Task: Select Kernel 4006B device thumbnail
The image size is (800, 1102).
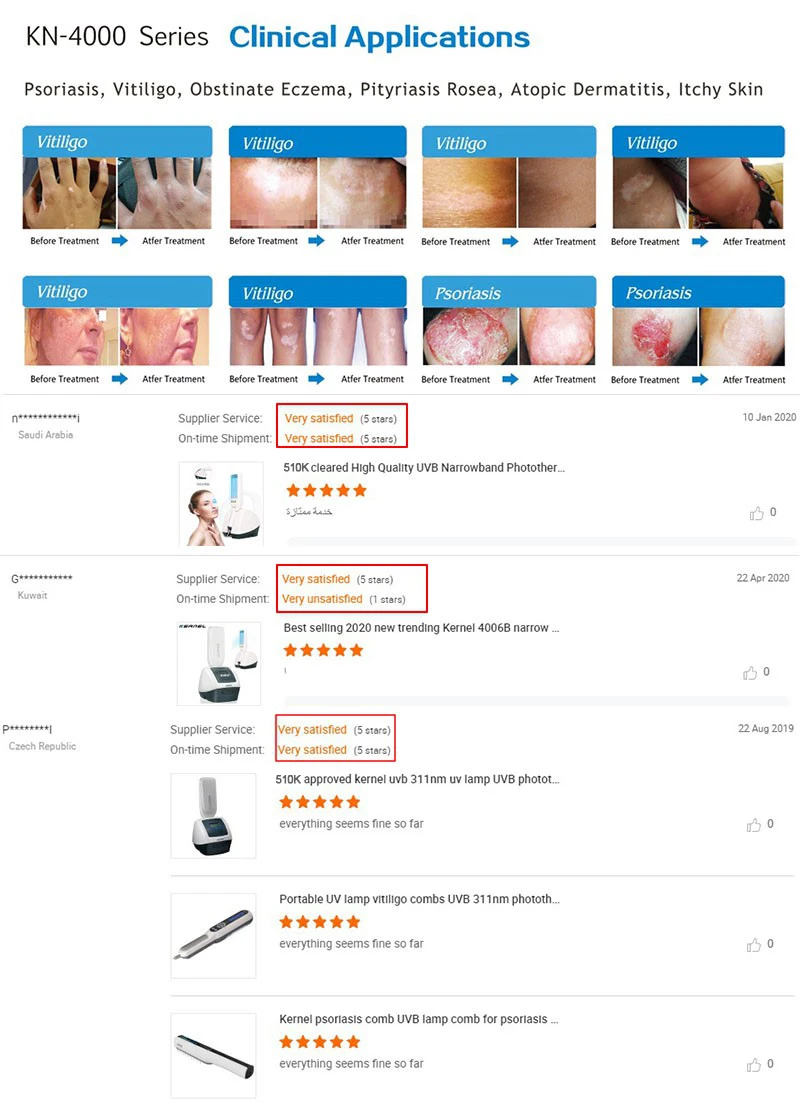Action: pyautogui.click(x=219, y=663)
